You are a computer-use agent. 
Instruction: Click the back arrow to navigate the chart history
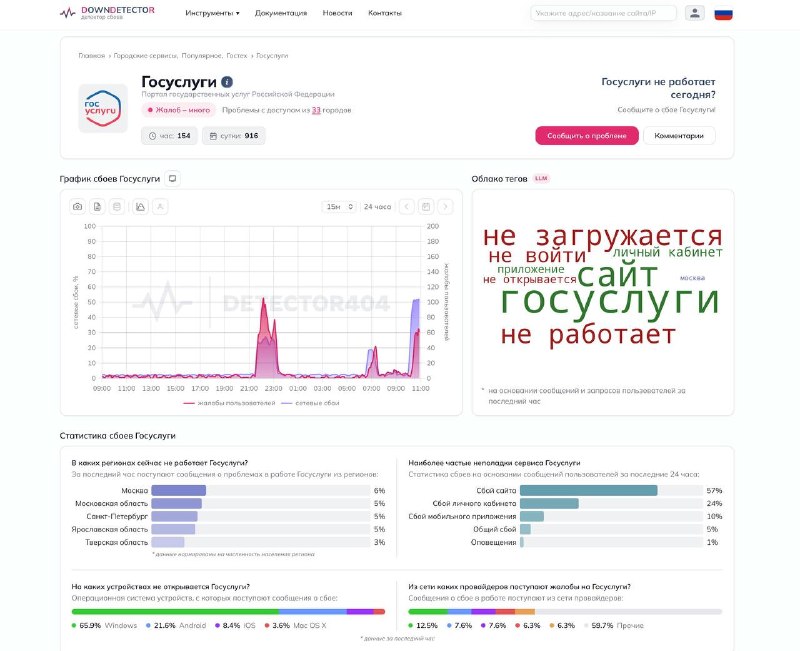tap(408, 206)
